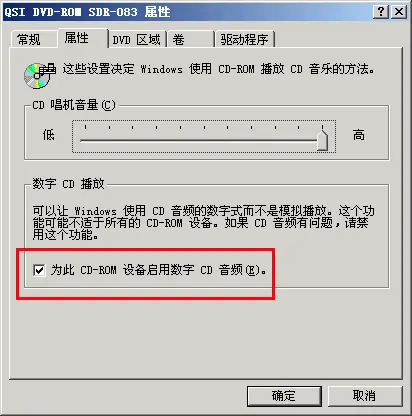Switch to the 常规 tab

point(29,40)
